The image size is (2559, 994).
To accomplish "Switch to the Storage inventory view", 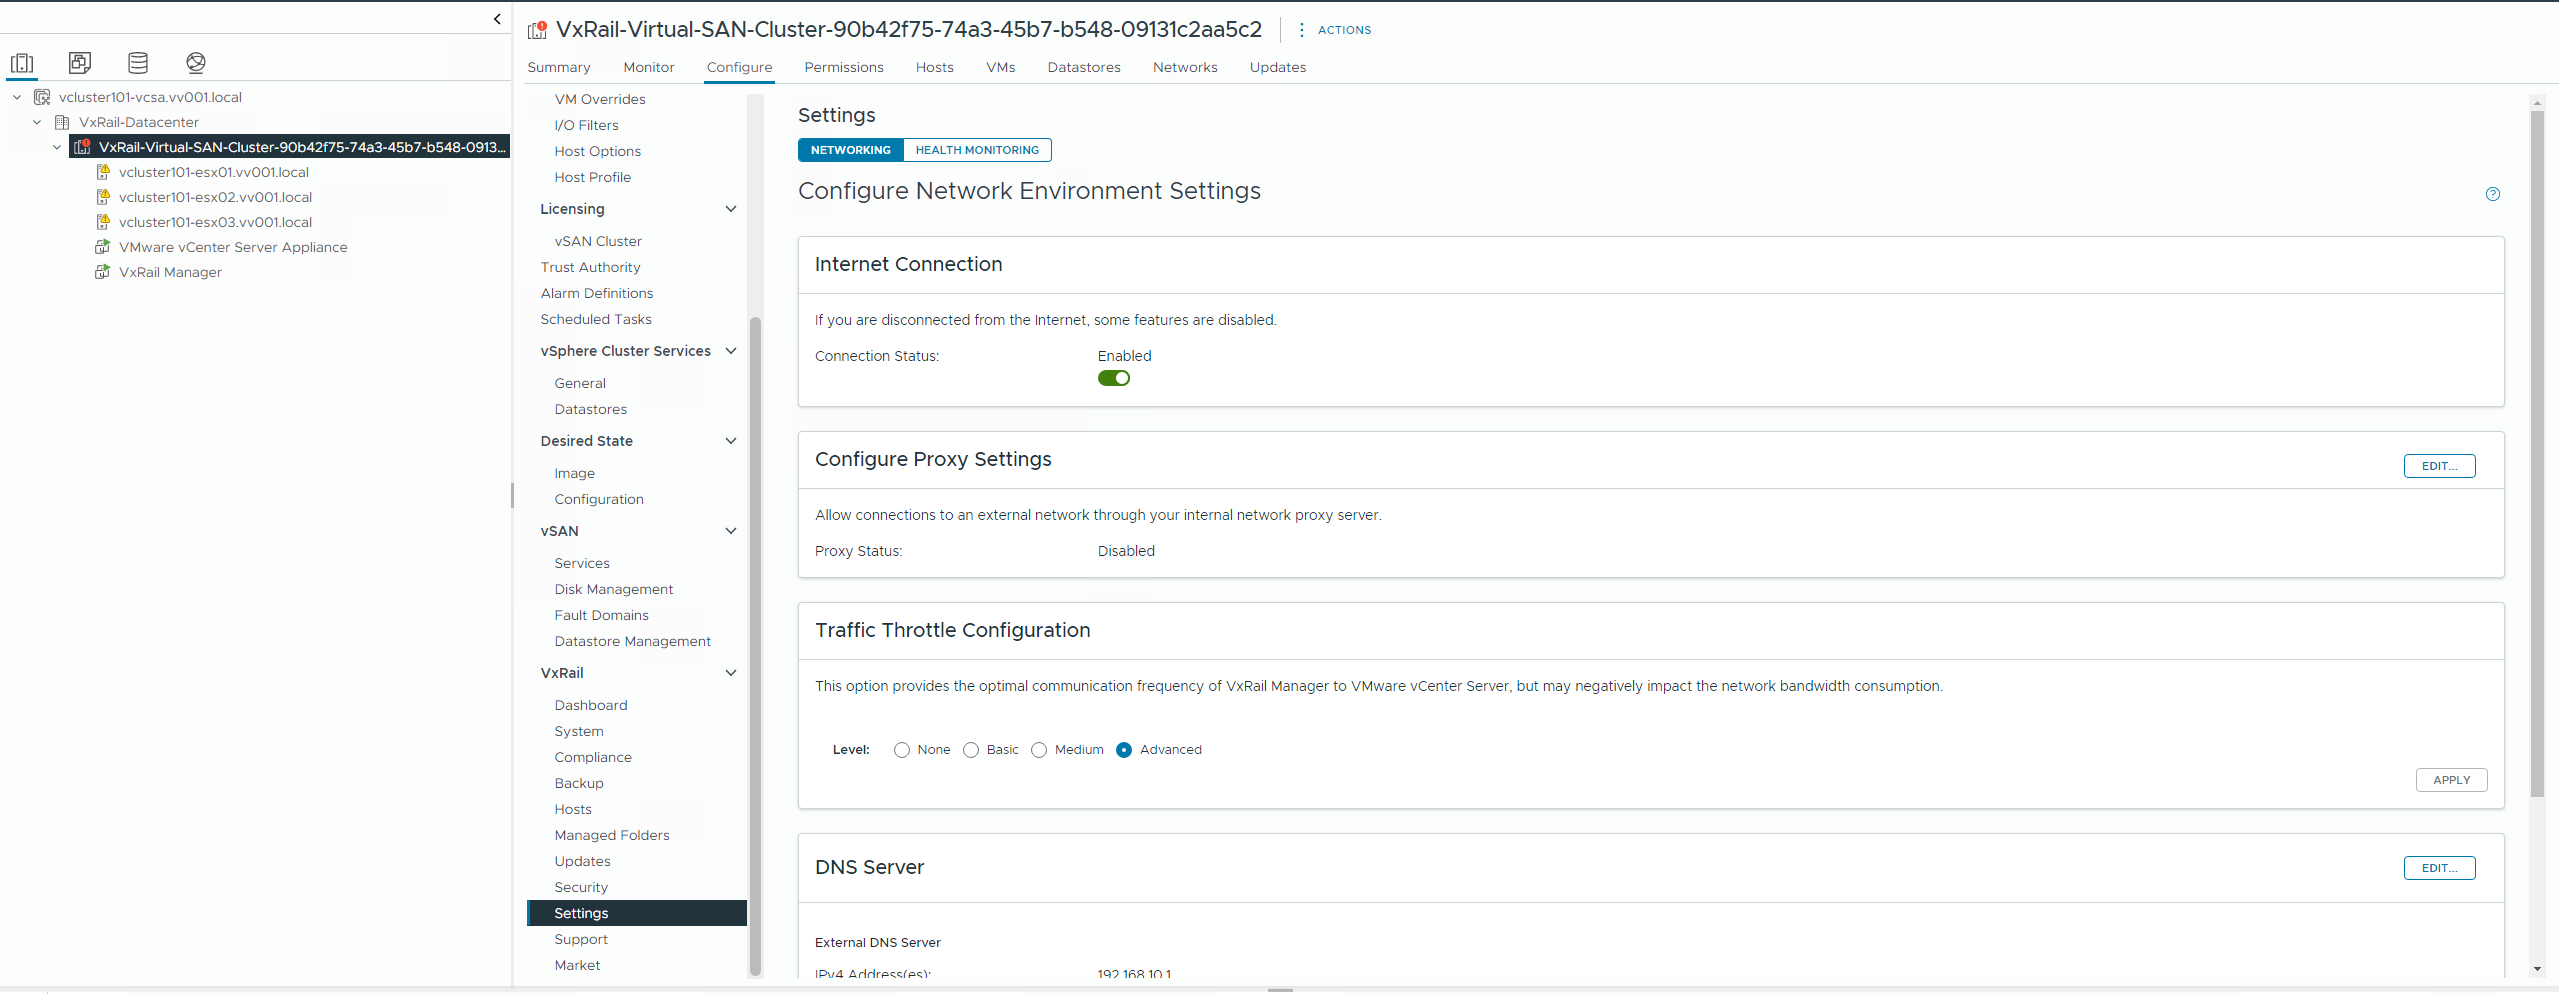I will click(137, 62).
